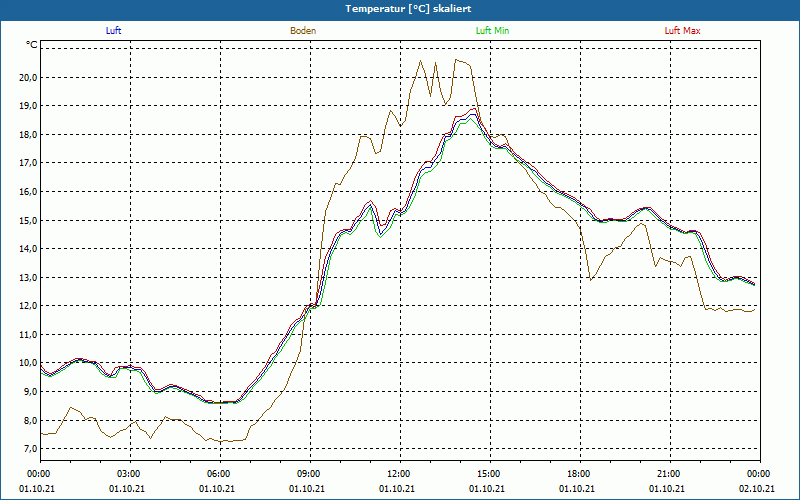The height and width of the screenshot is (500, 800).
Task: Click the '17,0' y-axis value
Action: (x=29, y=163)
